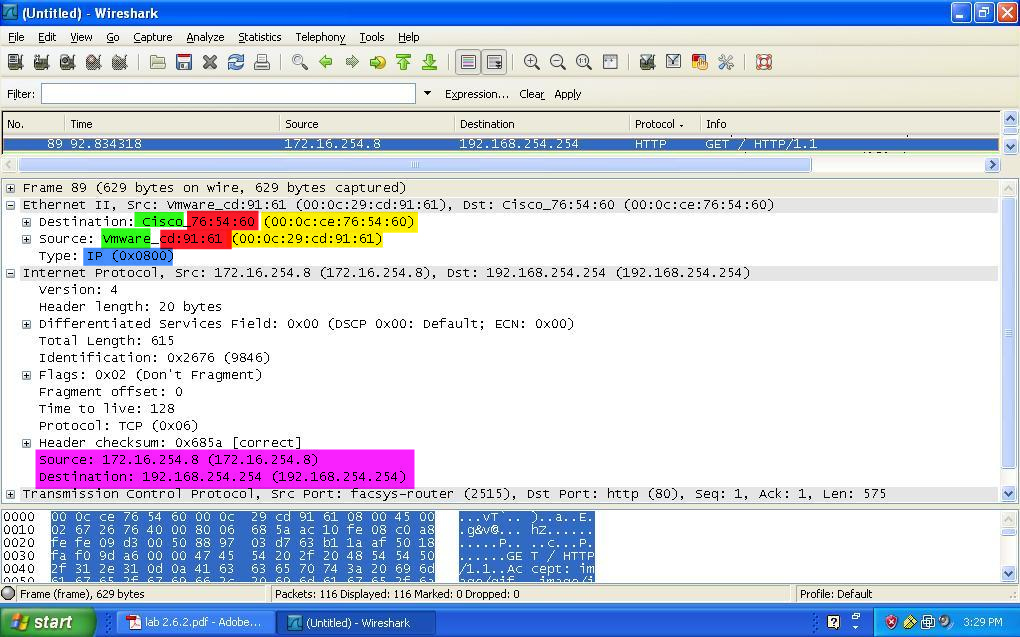Go back in packet history arrow

(326, 62)
